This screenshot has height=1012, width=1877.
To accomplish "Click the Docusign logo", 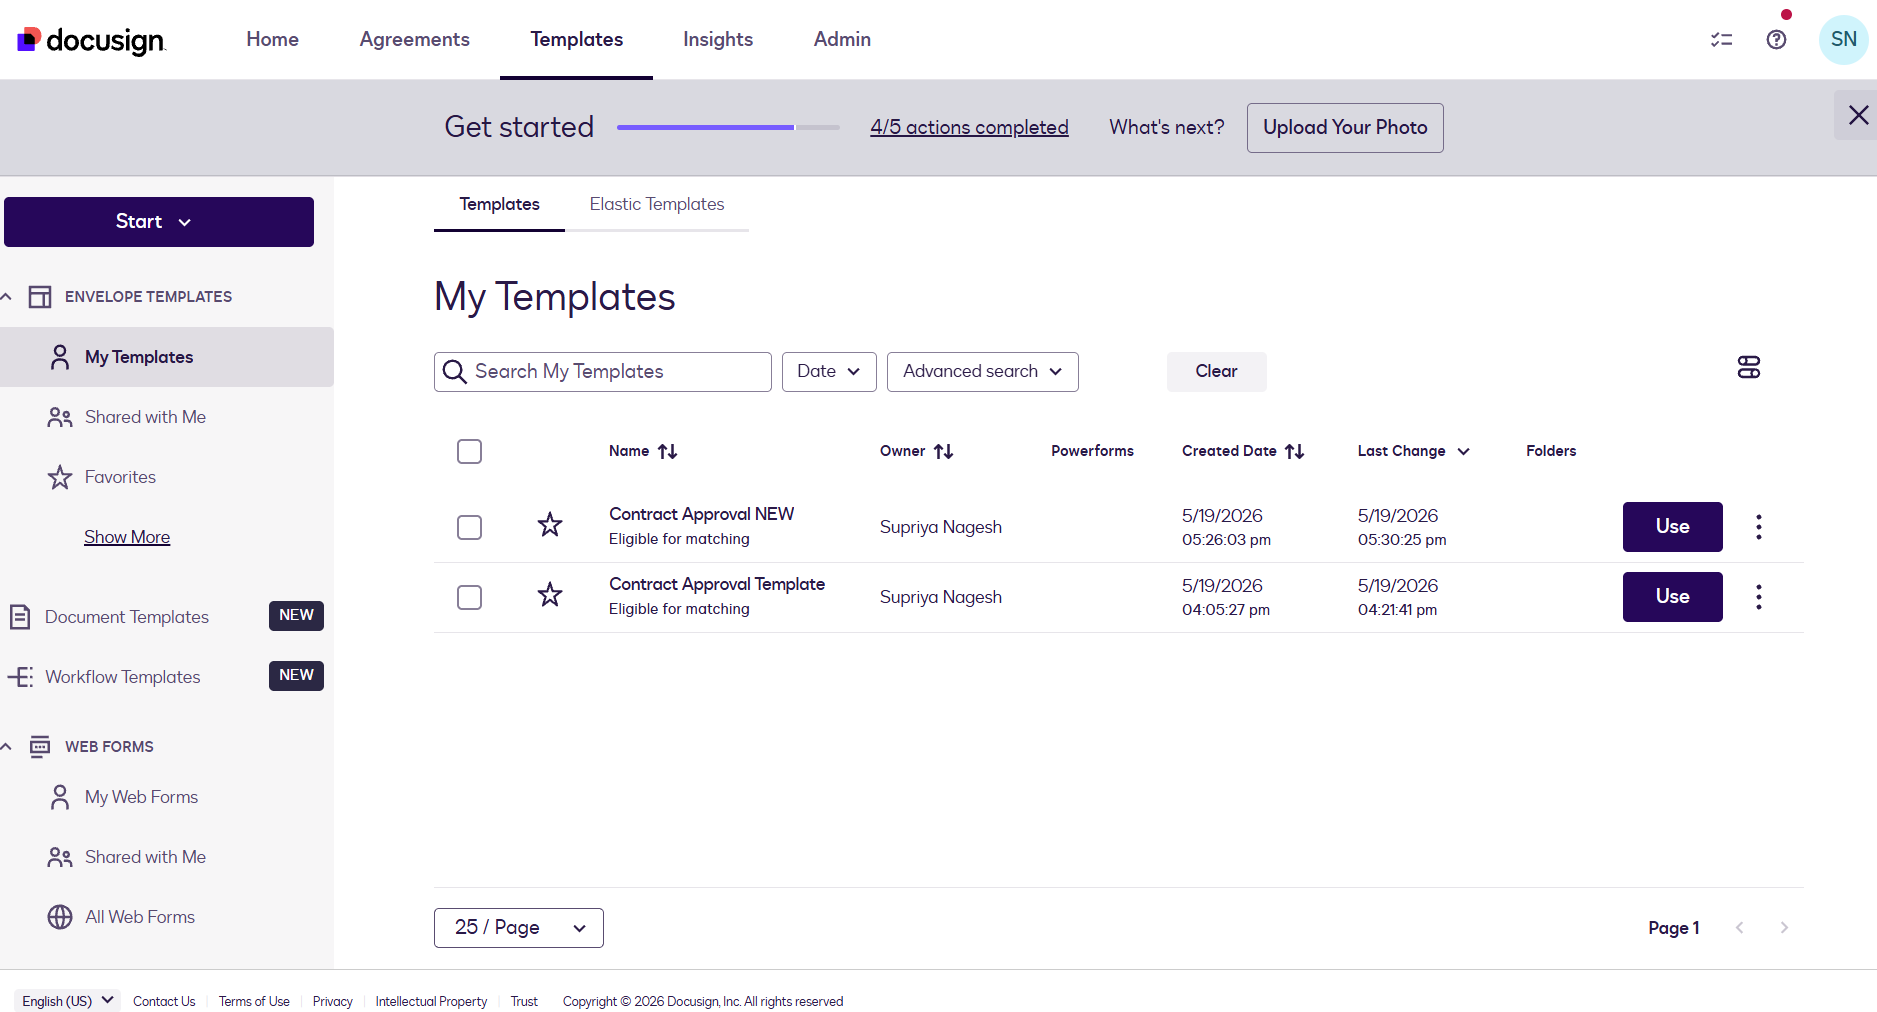I will pos(91,40).
